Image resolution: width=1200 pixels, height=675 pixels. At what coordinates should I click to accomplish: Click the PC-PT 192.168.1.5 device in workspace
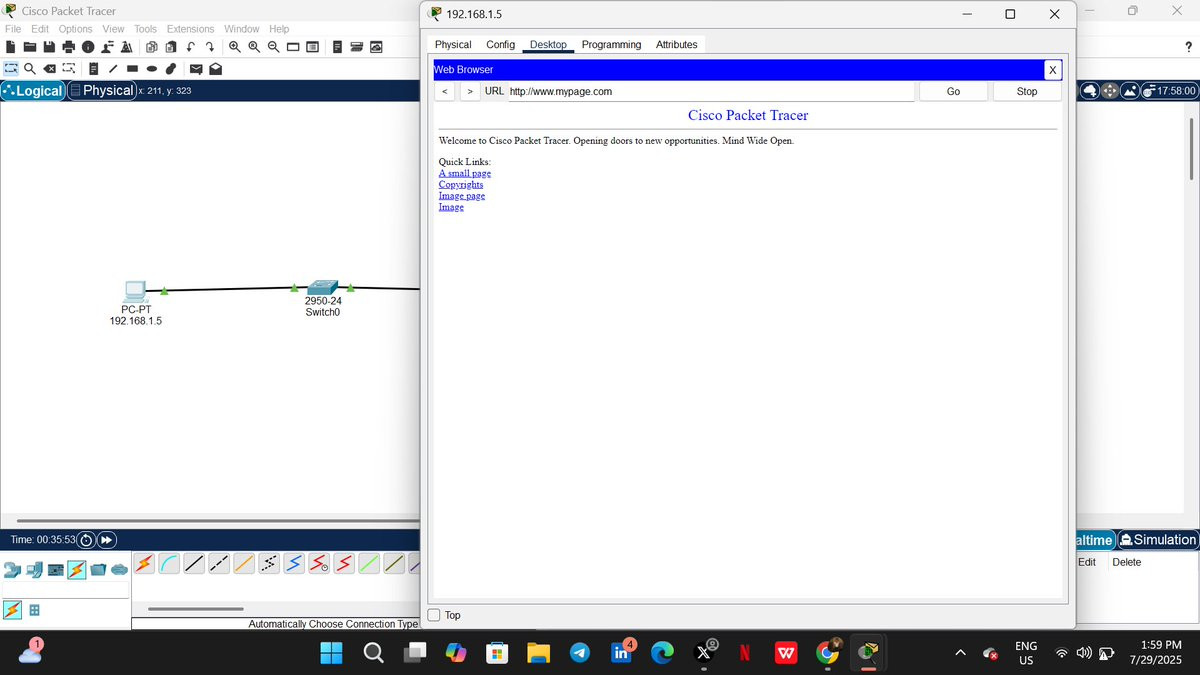tap(135, 292)
